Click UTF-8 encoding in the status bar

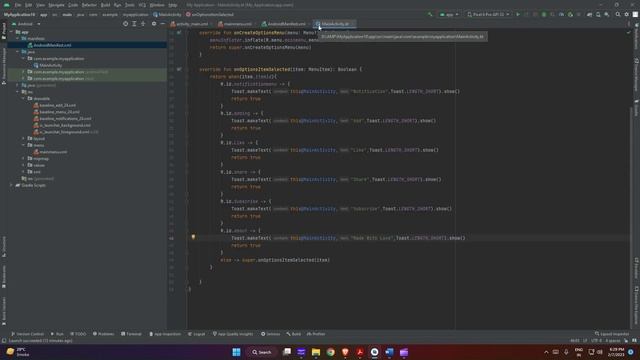click(596, 340)
